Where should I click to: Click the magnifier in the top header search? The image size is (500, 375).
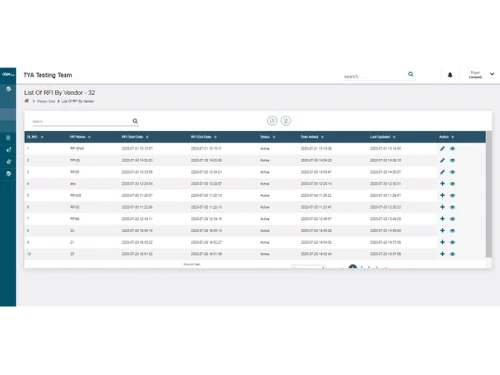click(x=411, y=74)
